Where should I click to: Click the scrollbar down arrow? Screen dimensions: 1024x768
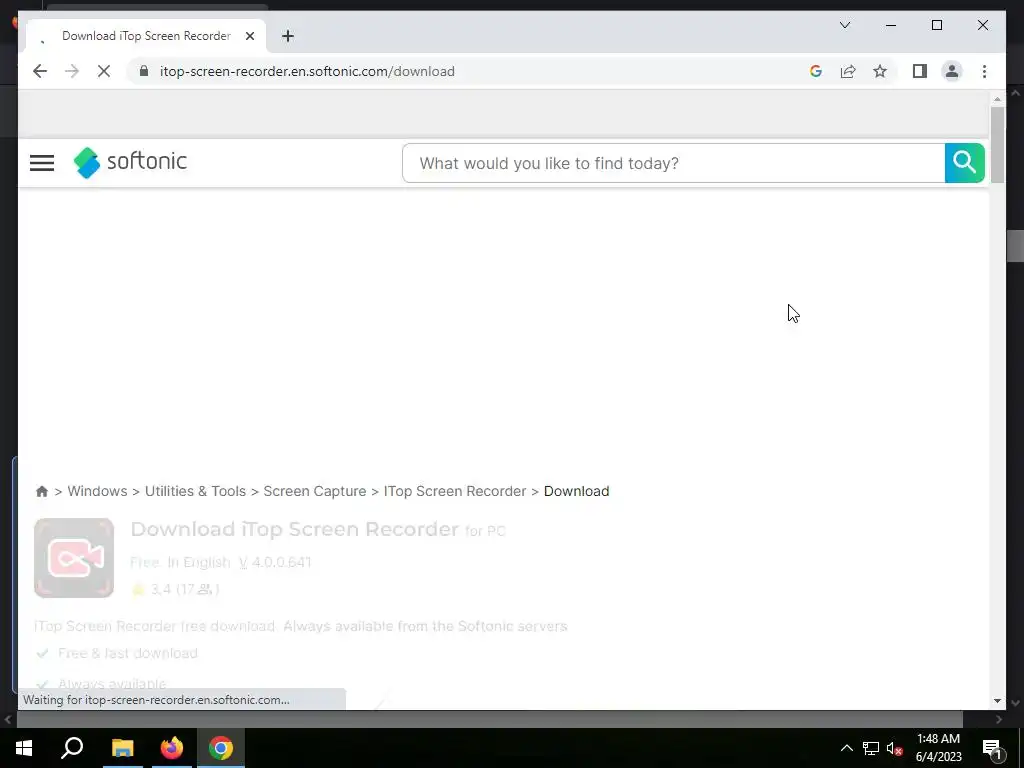(997, 701)
